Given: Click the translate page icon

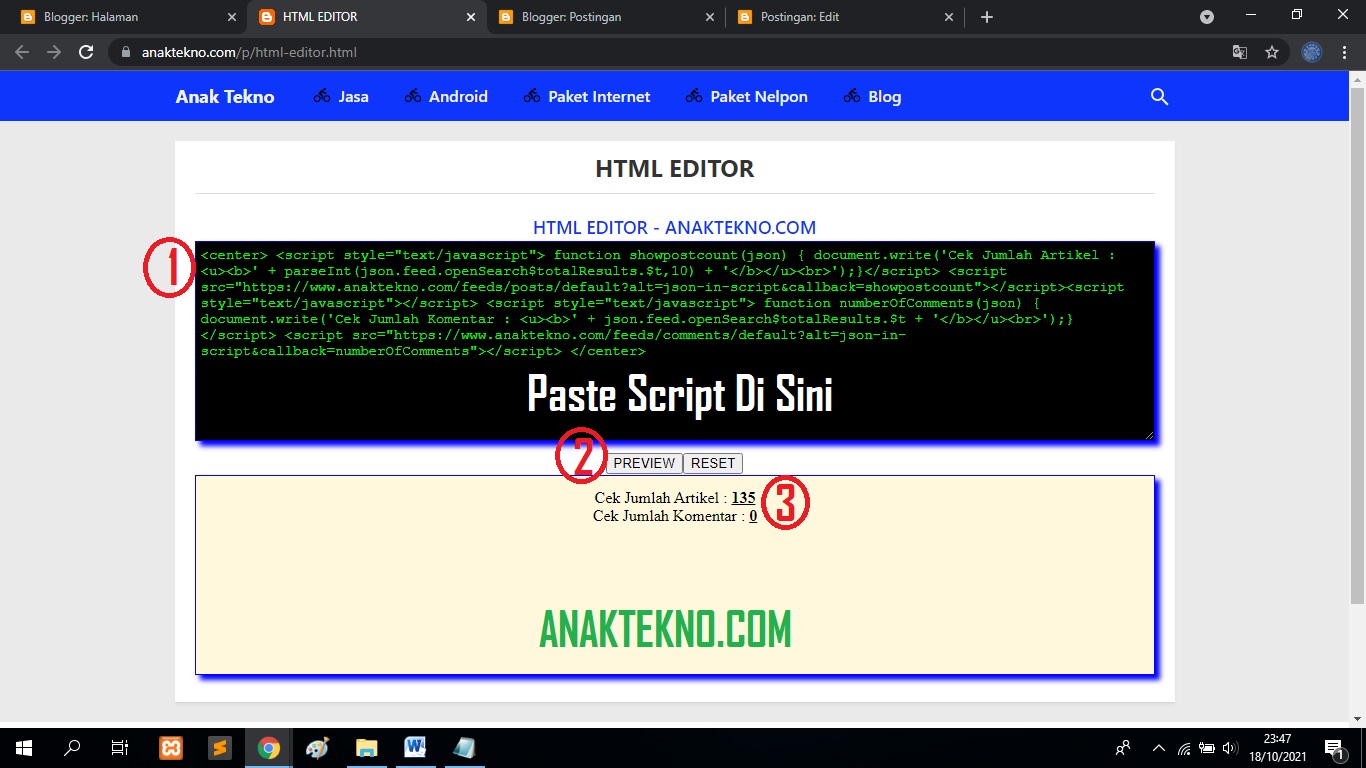Looking at the screenshot, I should coord(1240,52).
